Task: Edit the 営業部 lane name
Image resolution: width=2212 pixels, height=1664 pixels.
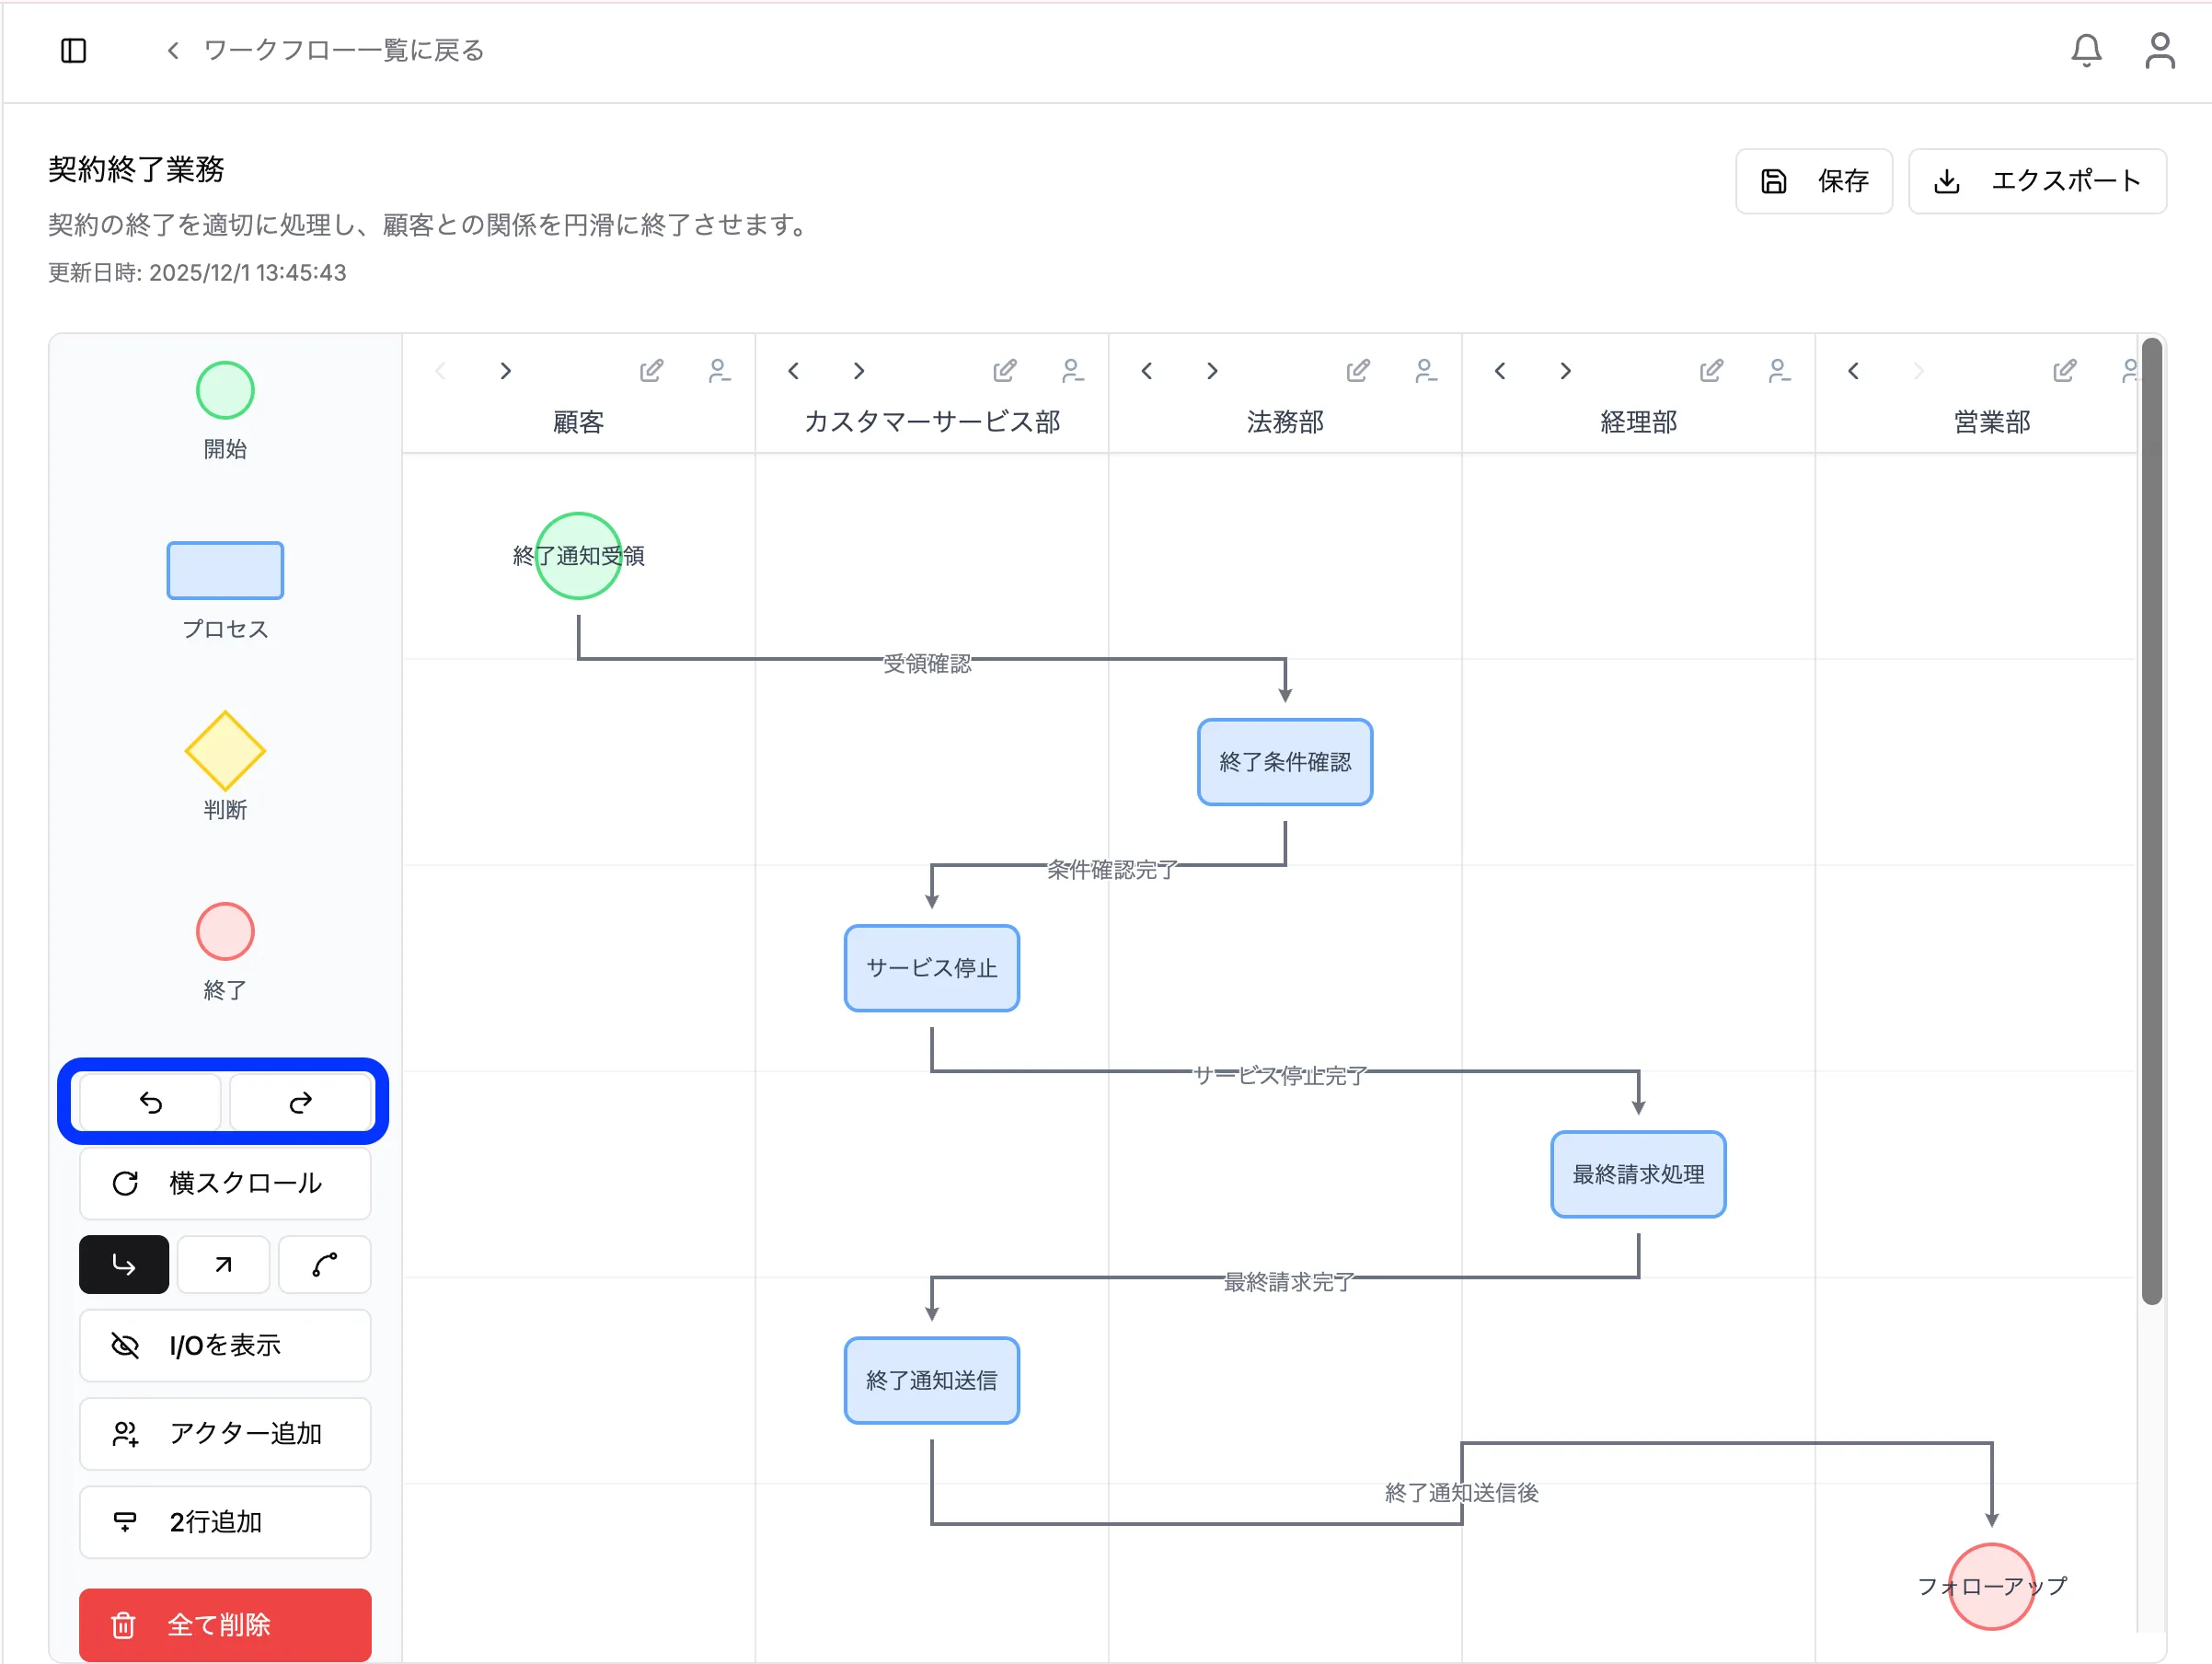Action: pyautogui.click(x=2064, y=371)
